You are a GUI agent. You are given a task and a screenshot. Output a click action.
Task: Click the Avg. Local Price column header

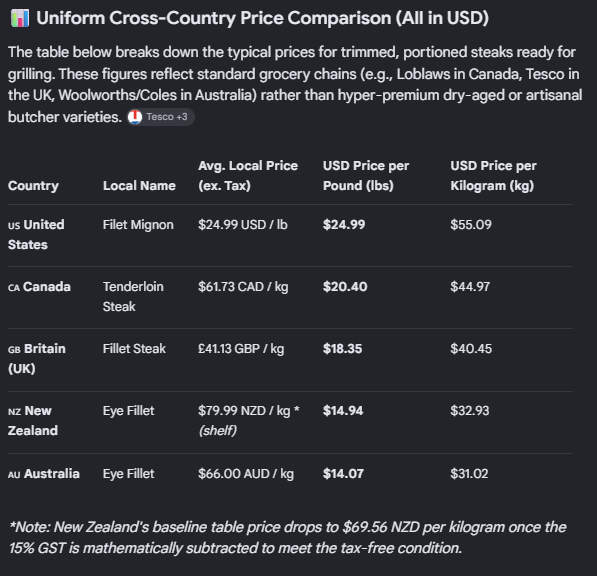(x=248, y=176)
